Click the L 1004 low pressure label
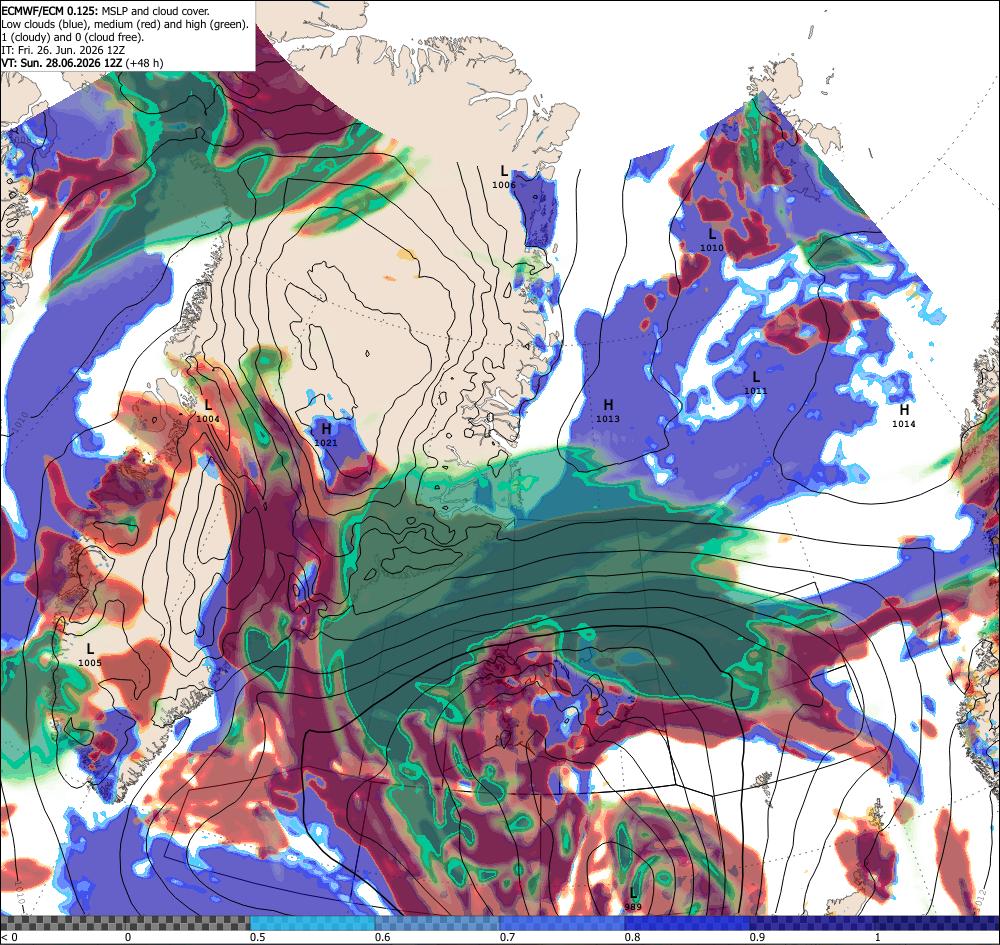Screen dimensions: 1000x945 (x=208, y=411)
